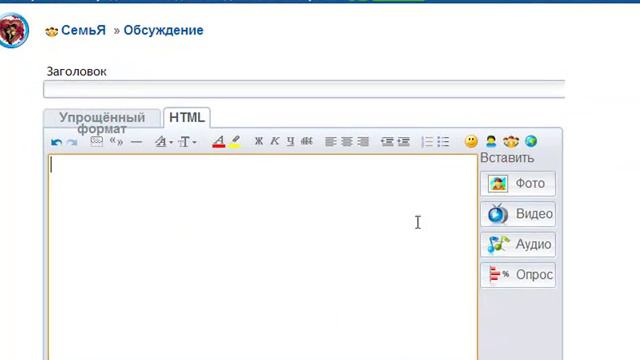This screenshot has width=640, height=360.
Task: Open the smiley emoticon picker
Action: coord(471,142)
